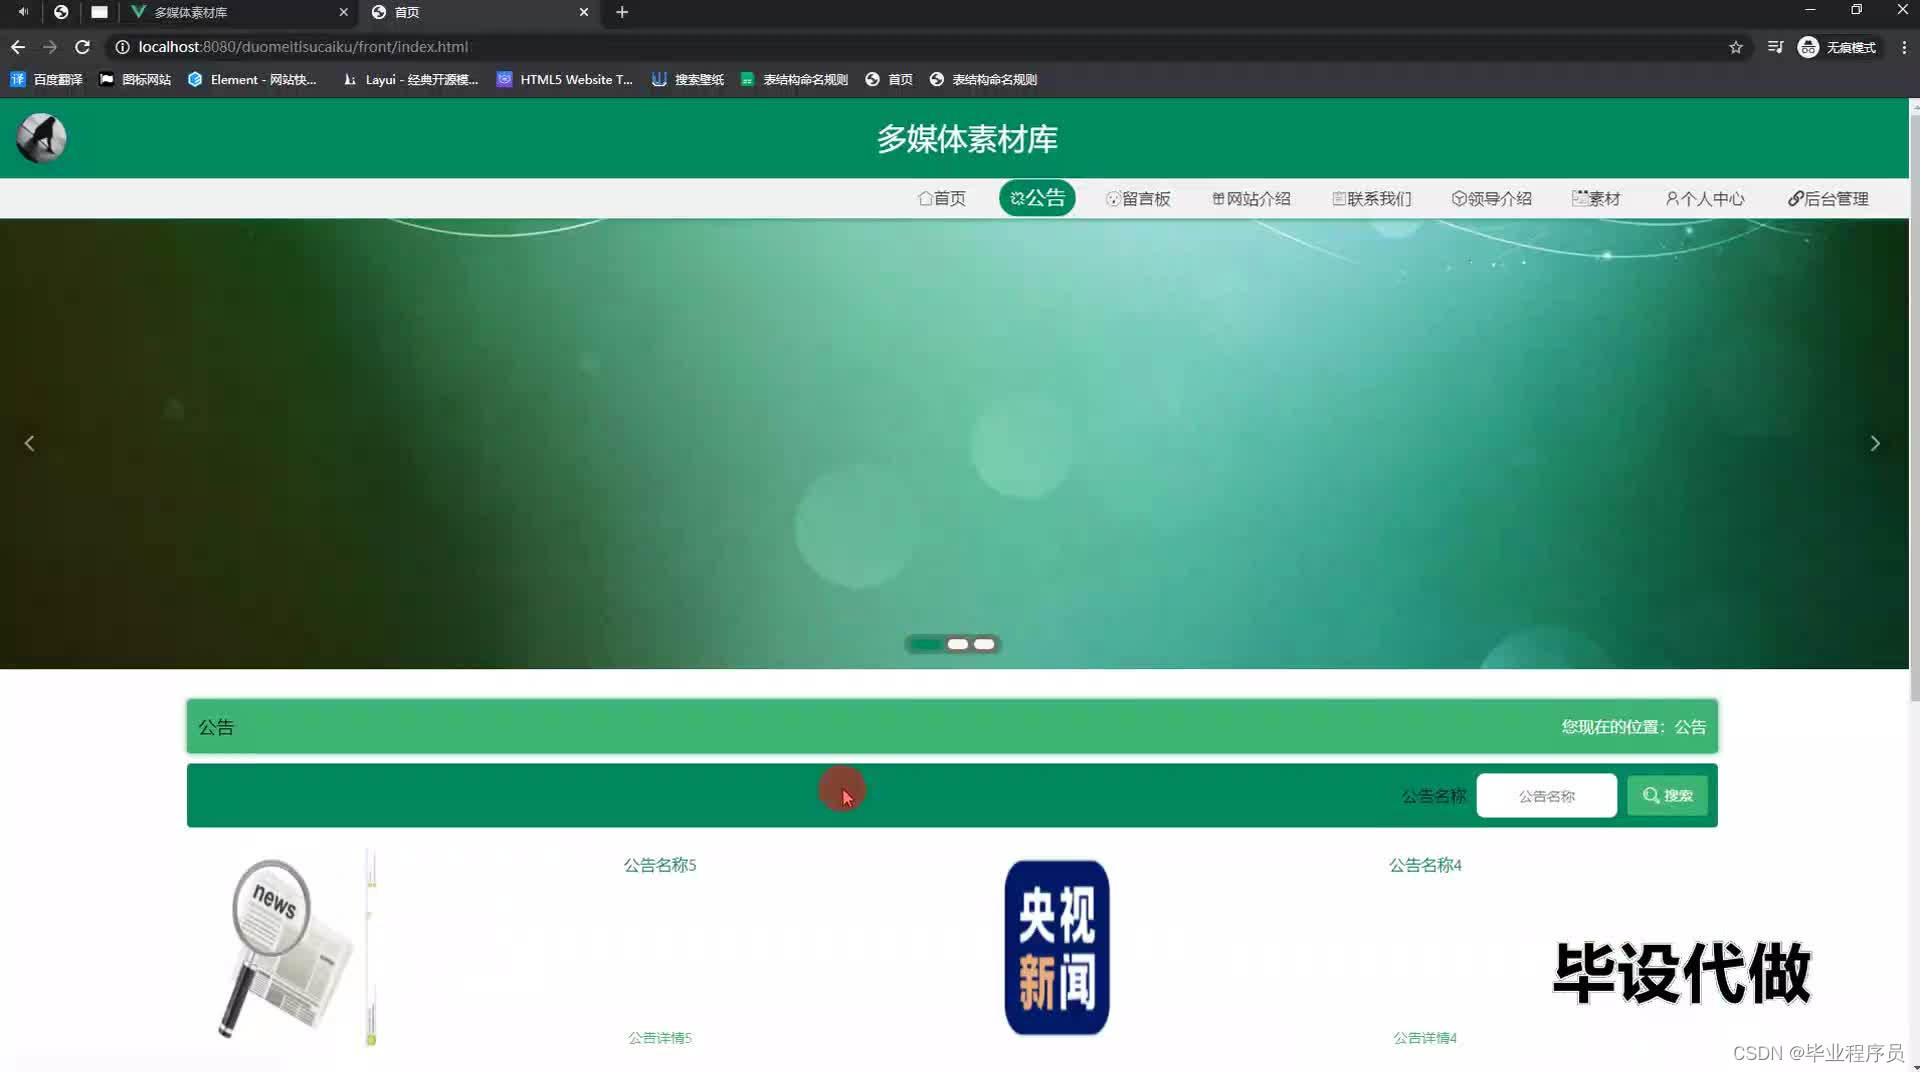1920x1072 pixels.
Task: Open the 图标网站 bookmark
Action: coord(135,79)
